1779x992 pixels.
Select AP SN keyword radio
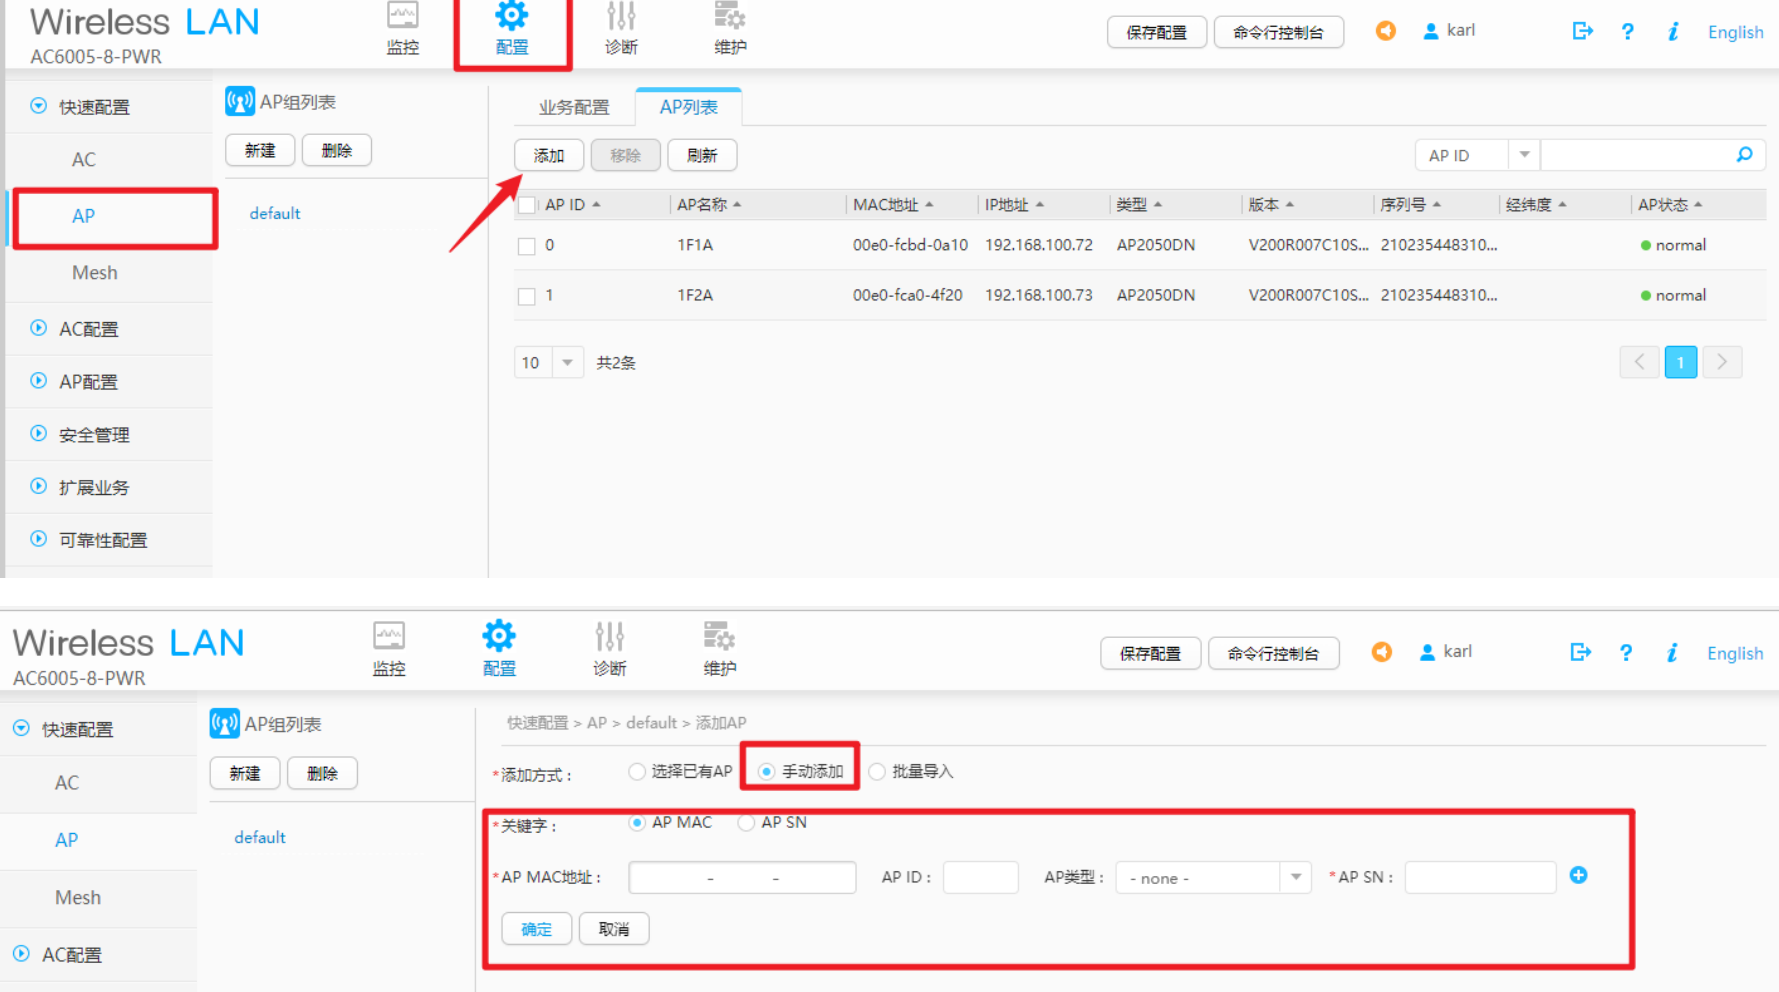[x=746, y=822]
